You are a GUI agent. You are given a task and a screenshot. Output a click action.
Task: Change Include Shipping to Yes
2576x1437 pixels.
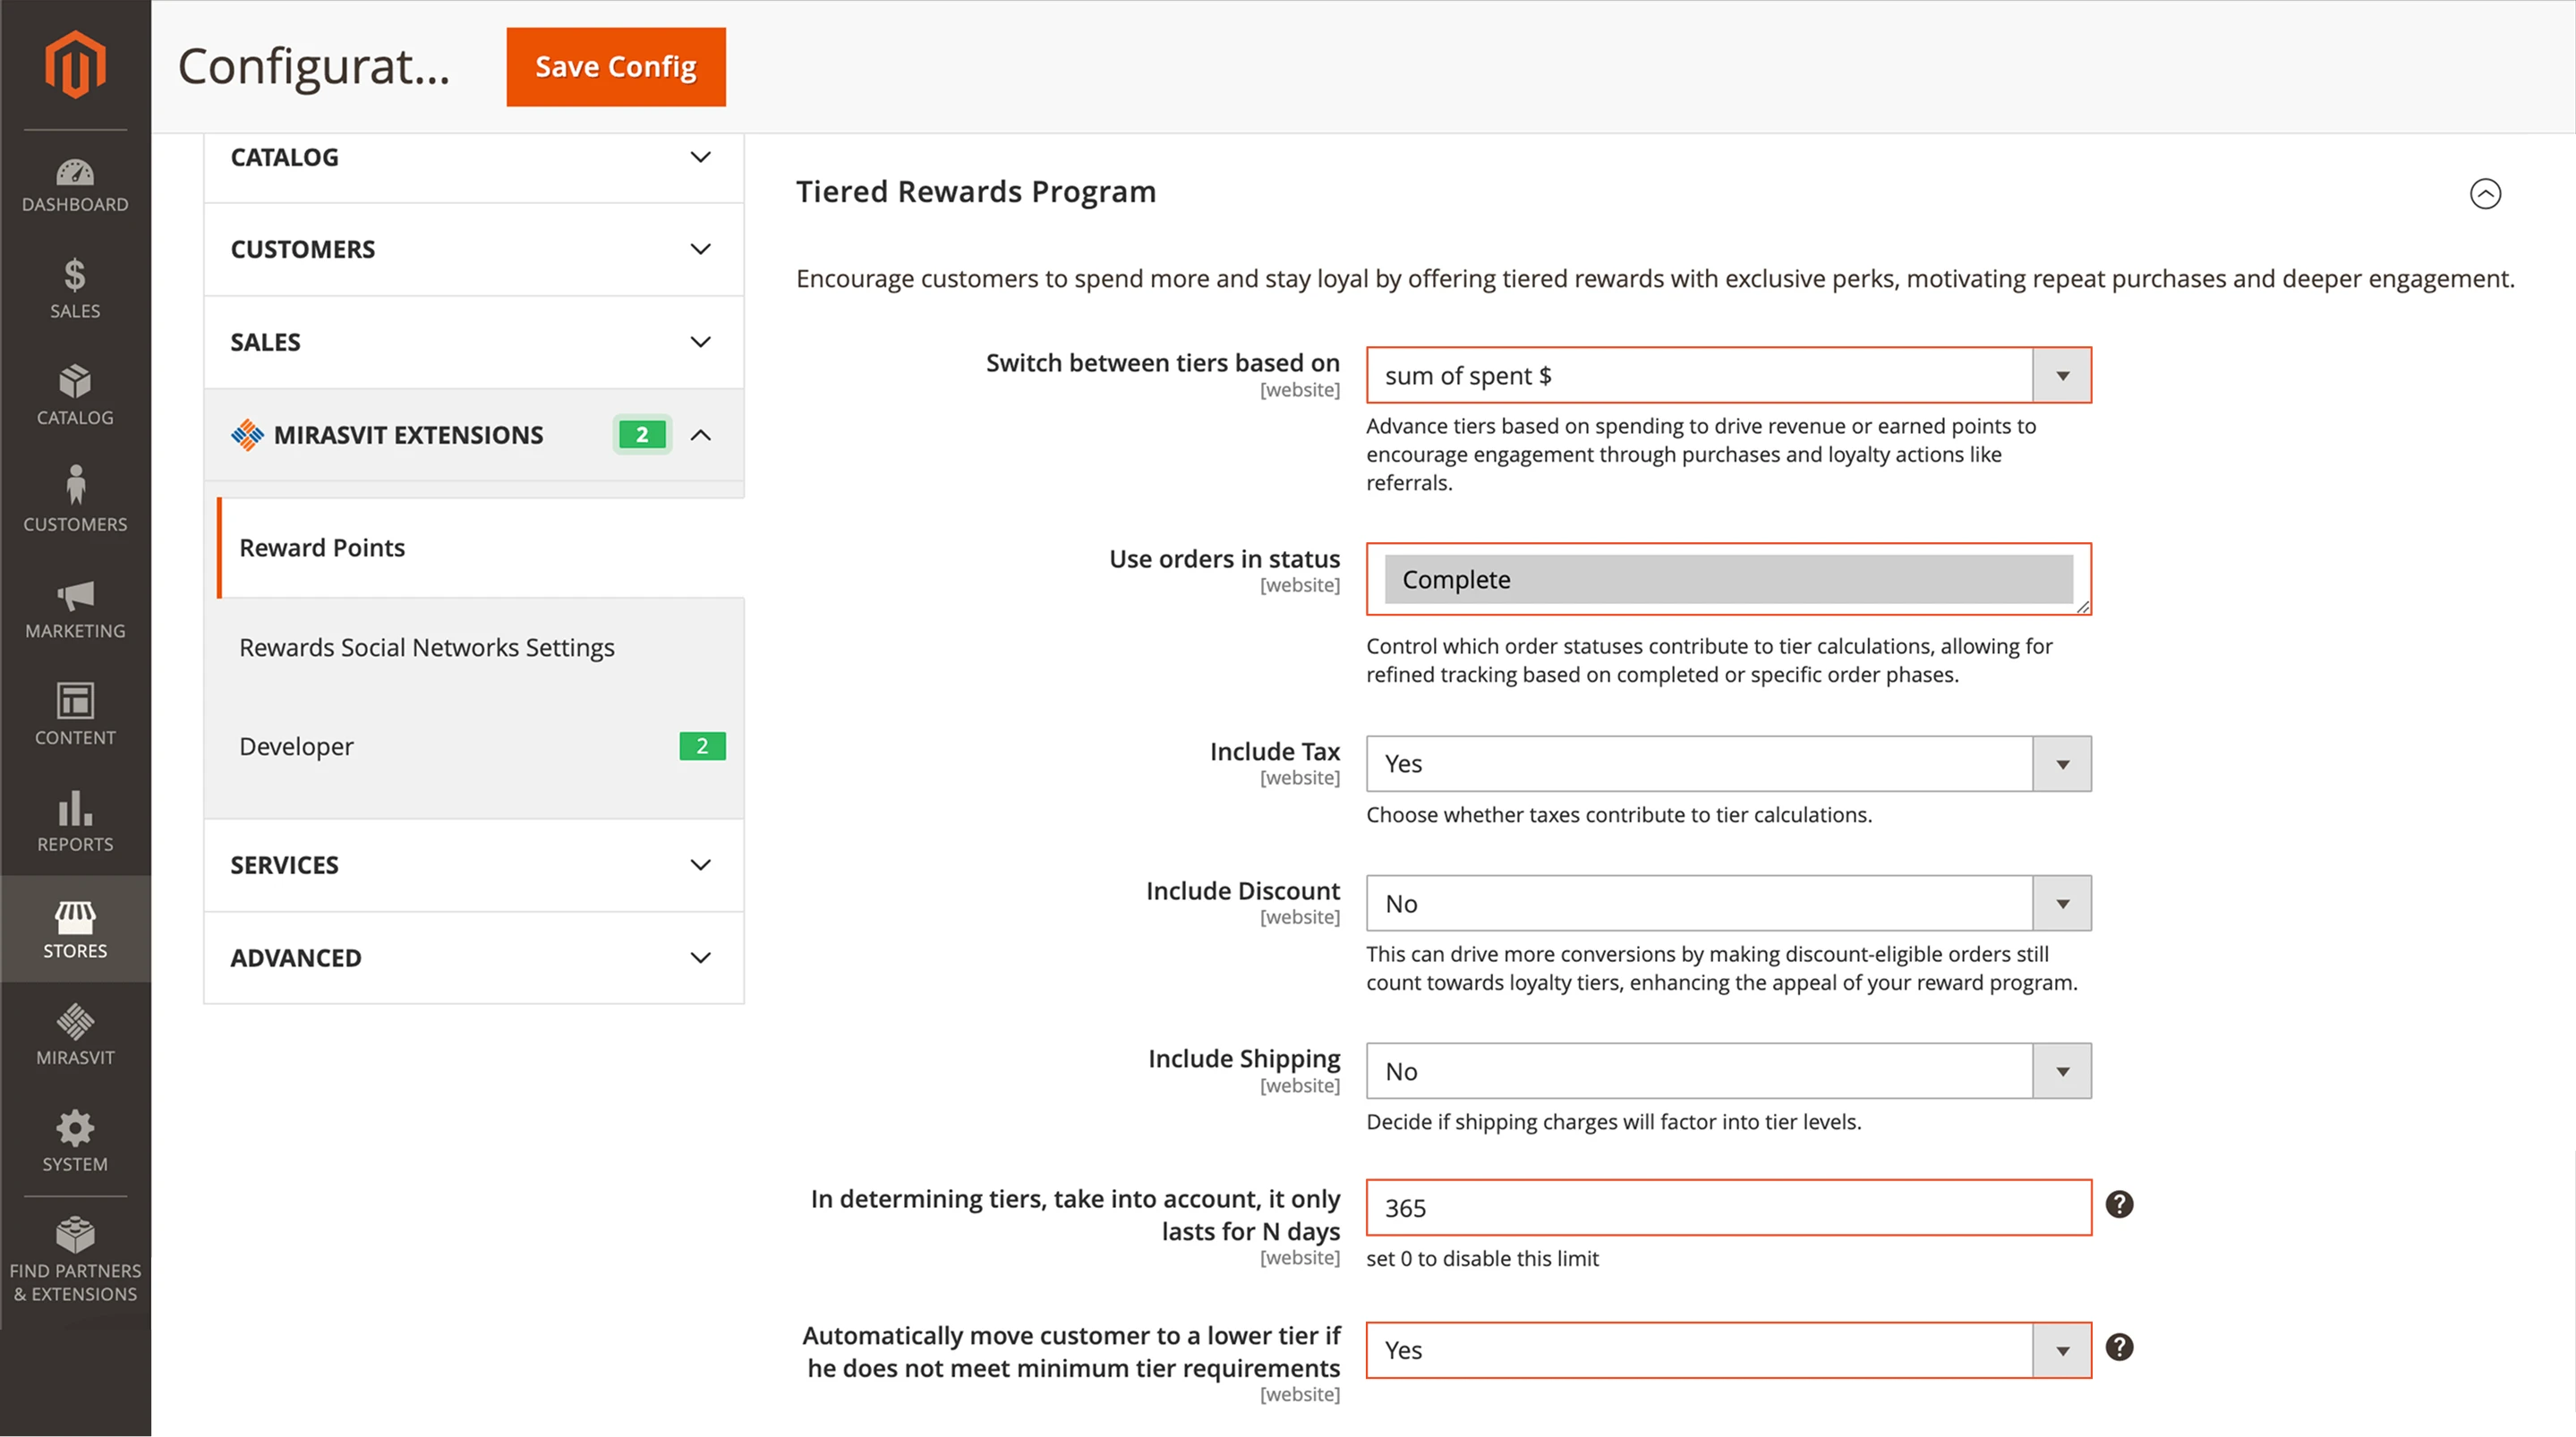click(x=2062, y=1070)
